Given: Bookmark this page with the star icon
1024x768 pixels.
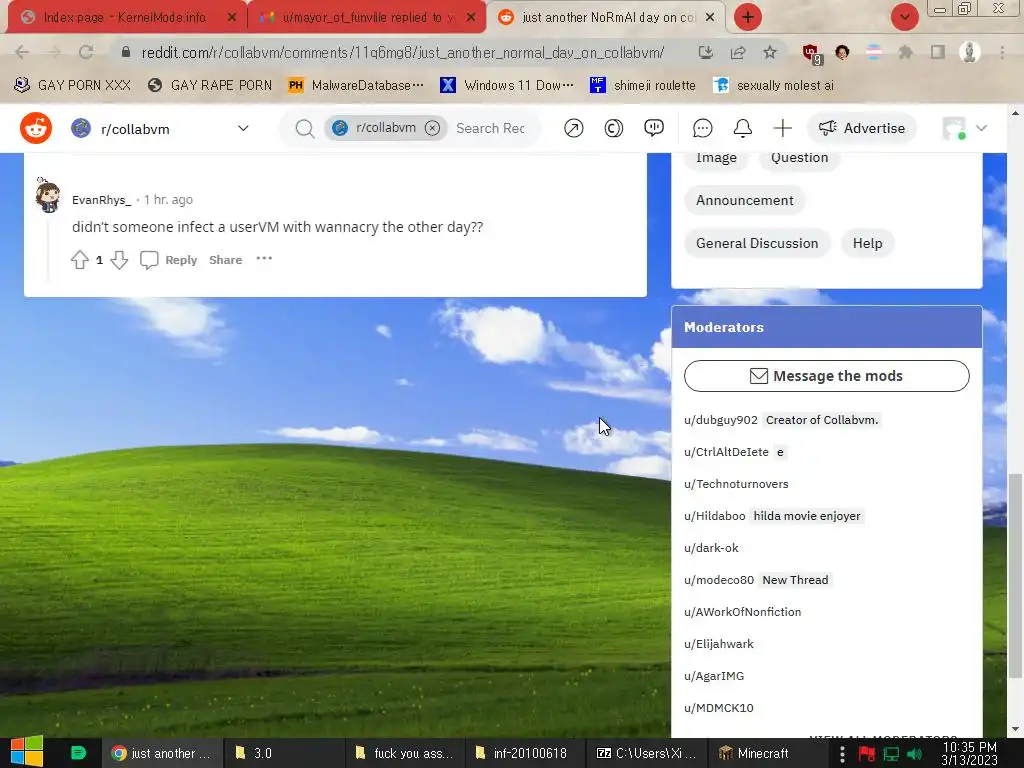Looking at the screenshot, I should [770, 52].
